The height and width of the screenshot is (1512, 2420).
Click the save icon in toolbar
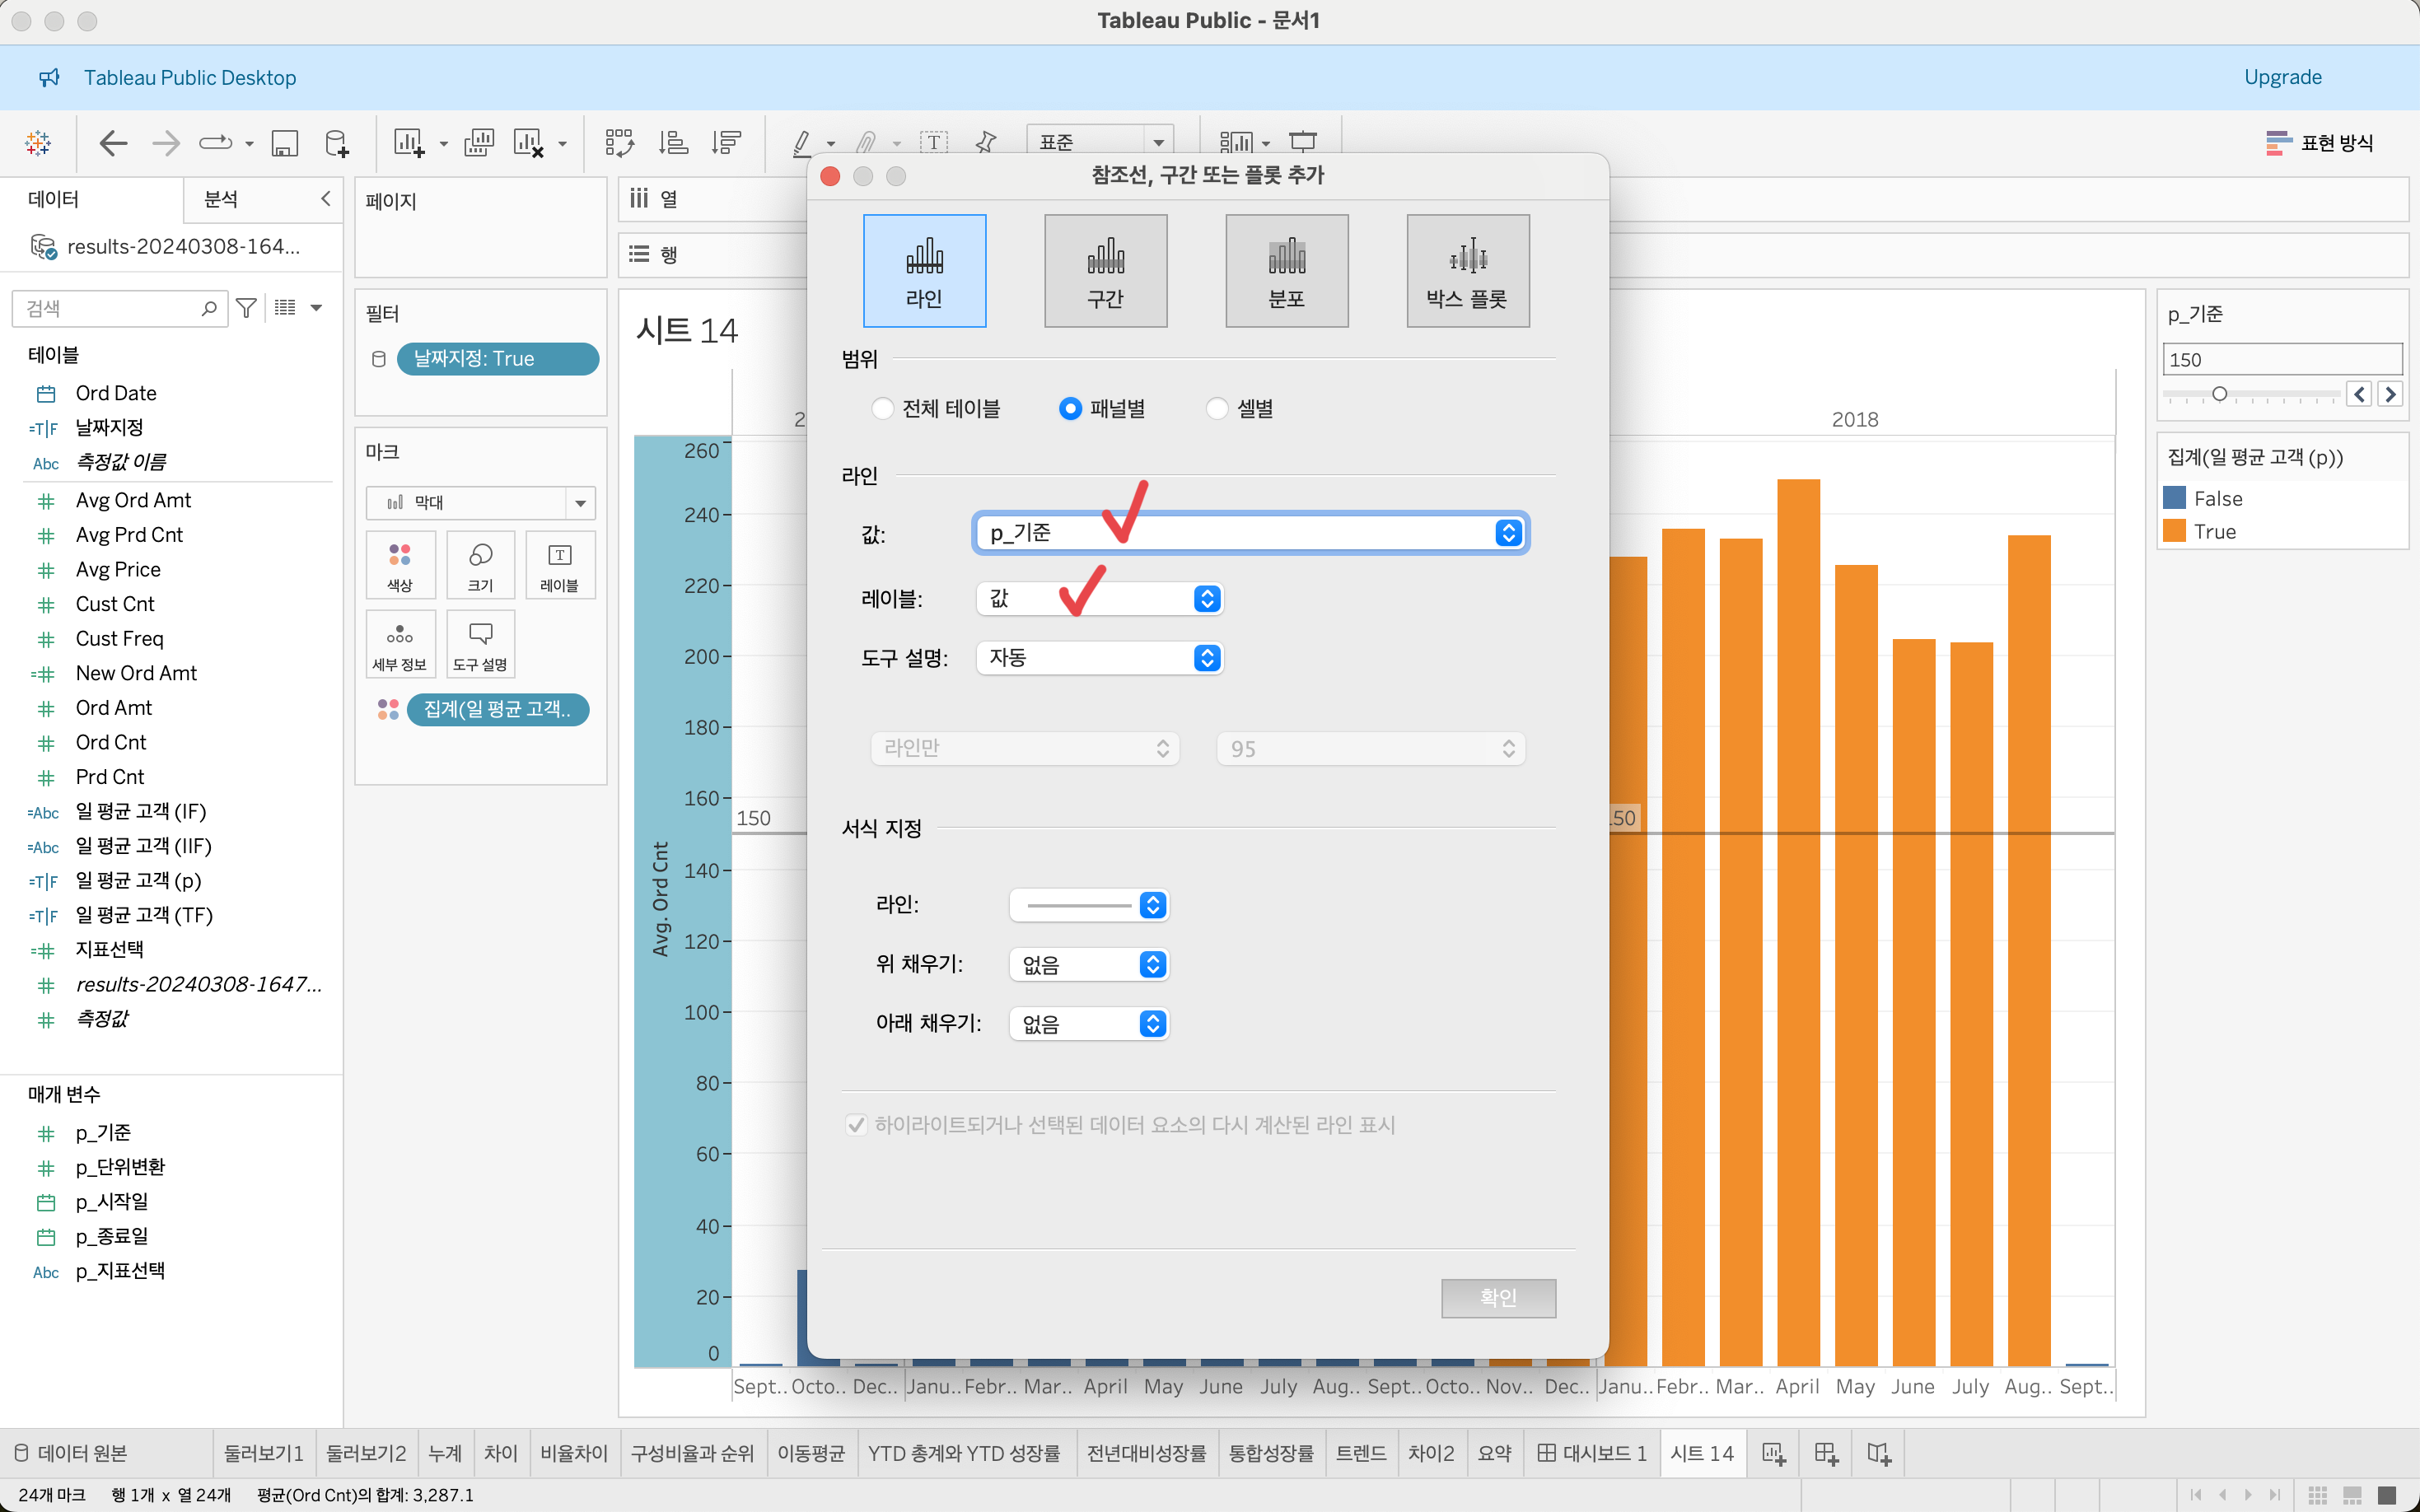[285, 143]
